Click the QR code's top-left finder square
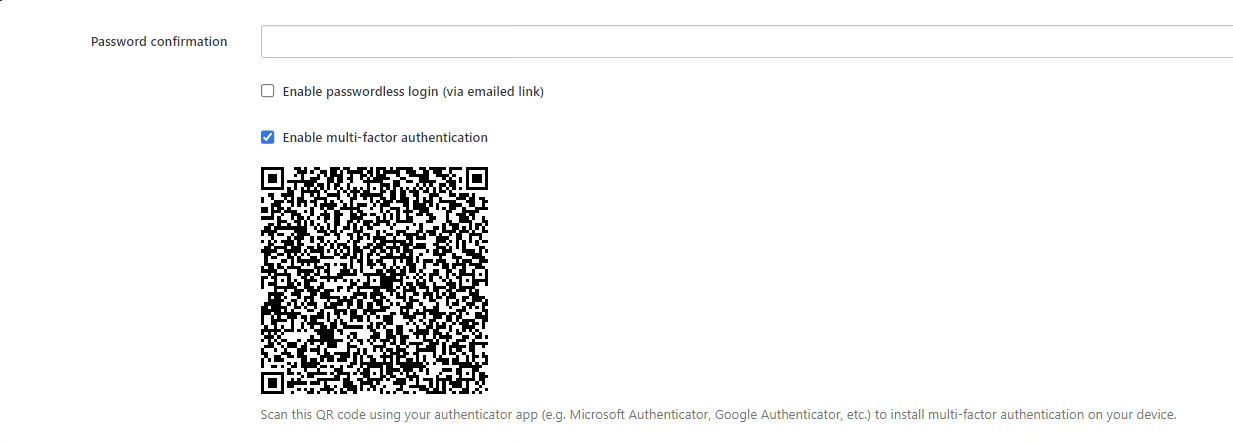This screenshot has height=442, width=1233. (273, 179)
